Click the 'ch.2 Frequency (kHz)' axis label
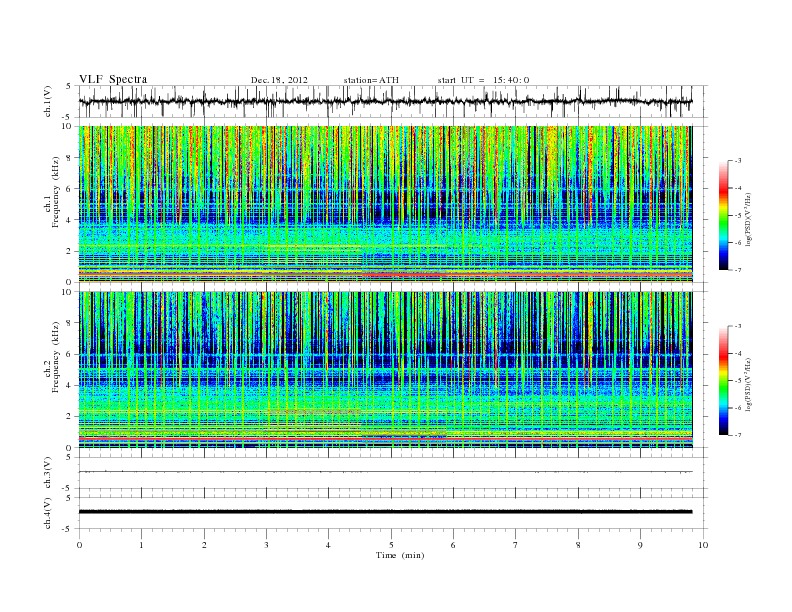This screenshot has width=792, height=612. point(52,358)
